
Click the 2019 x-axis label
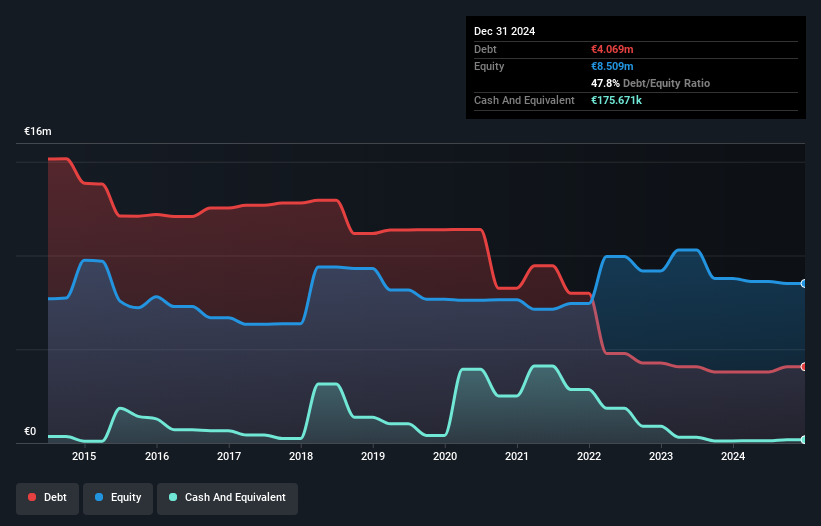click(373, 456)
